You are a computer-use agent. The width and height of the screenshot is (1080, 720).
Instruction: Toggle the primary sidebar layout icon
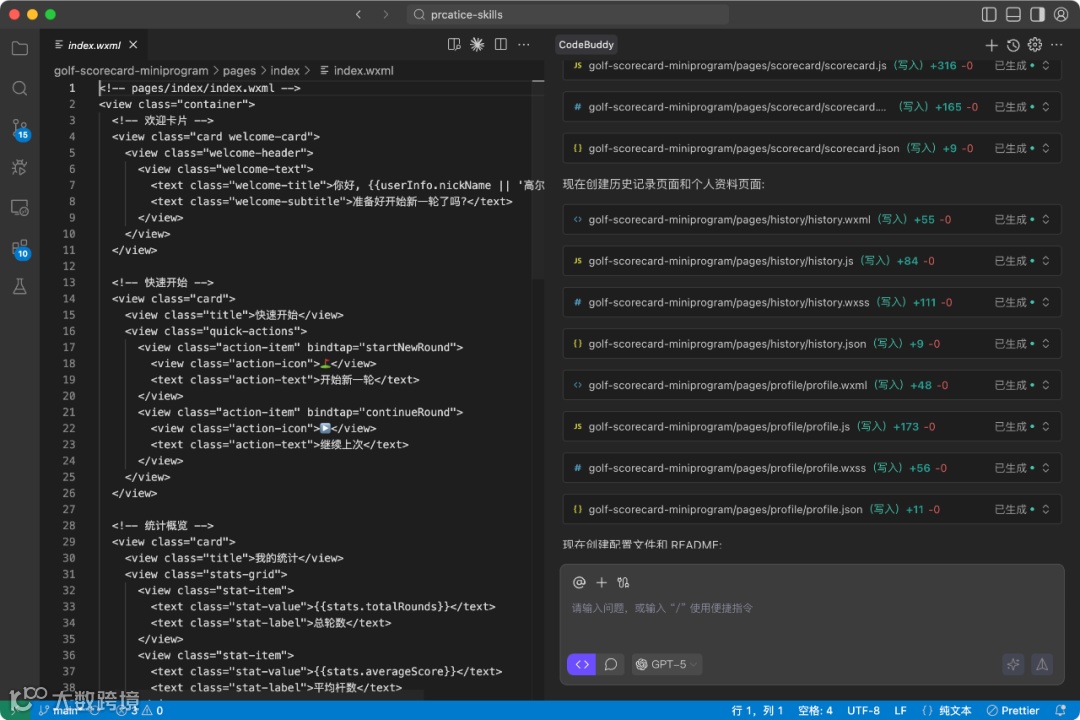[989, 14]
